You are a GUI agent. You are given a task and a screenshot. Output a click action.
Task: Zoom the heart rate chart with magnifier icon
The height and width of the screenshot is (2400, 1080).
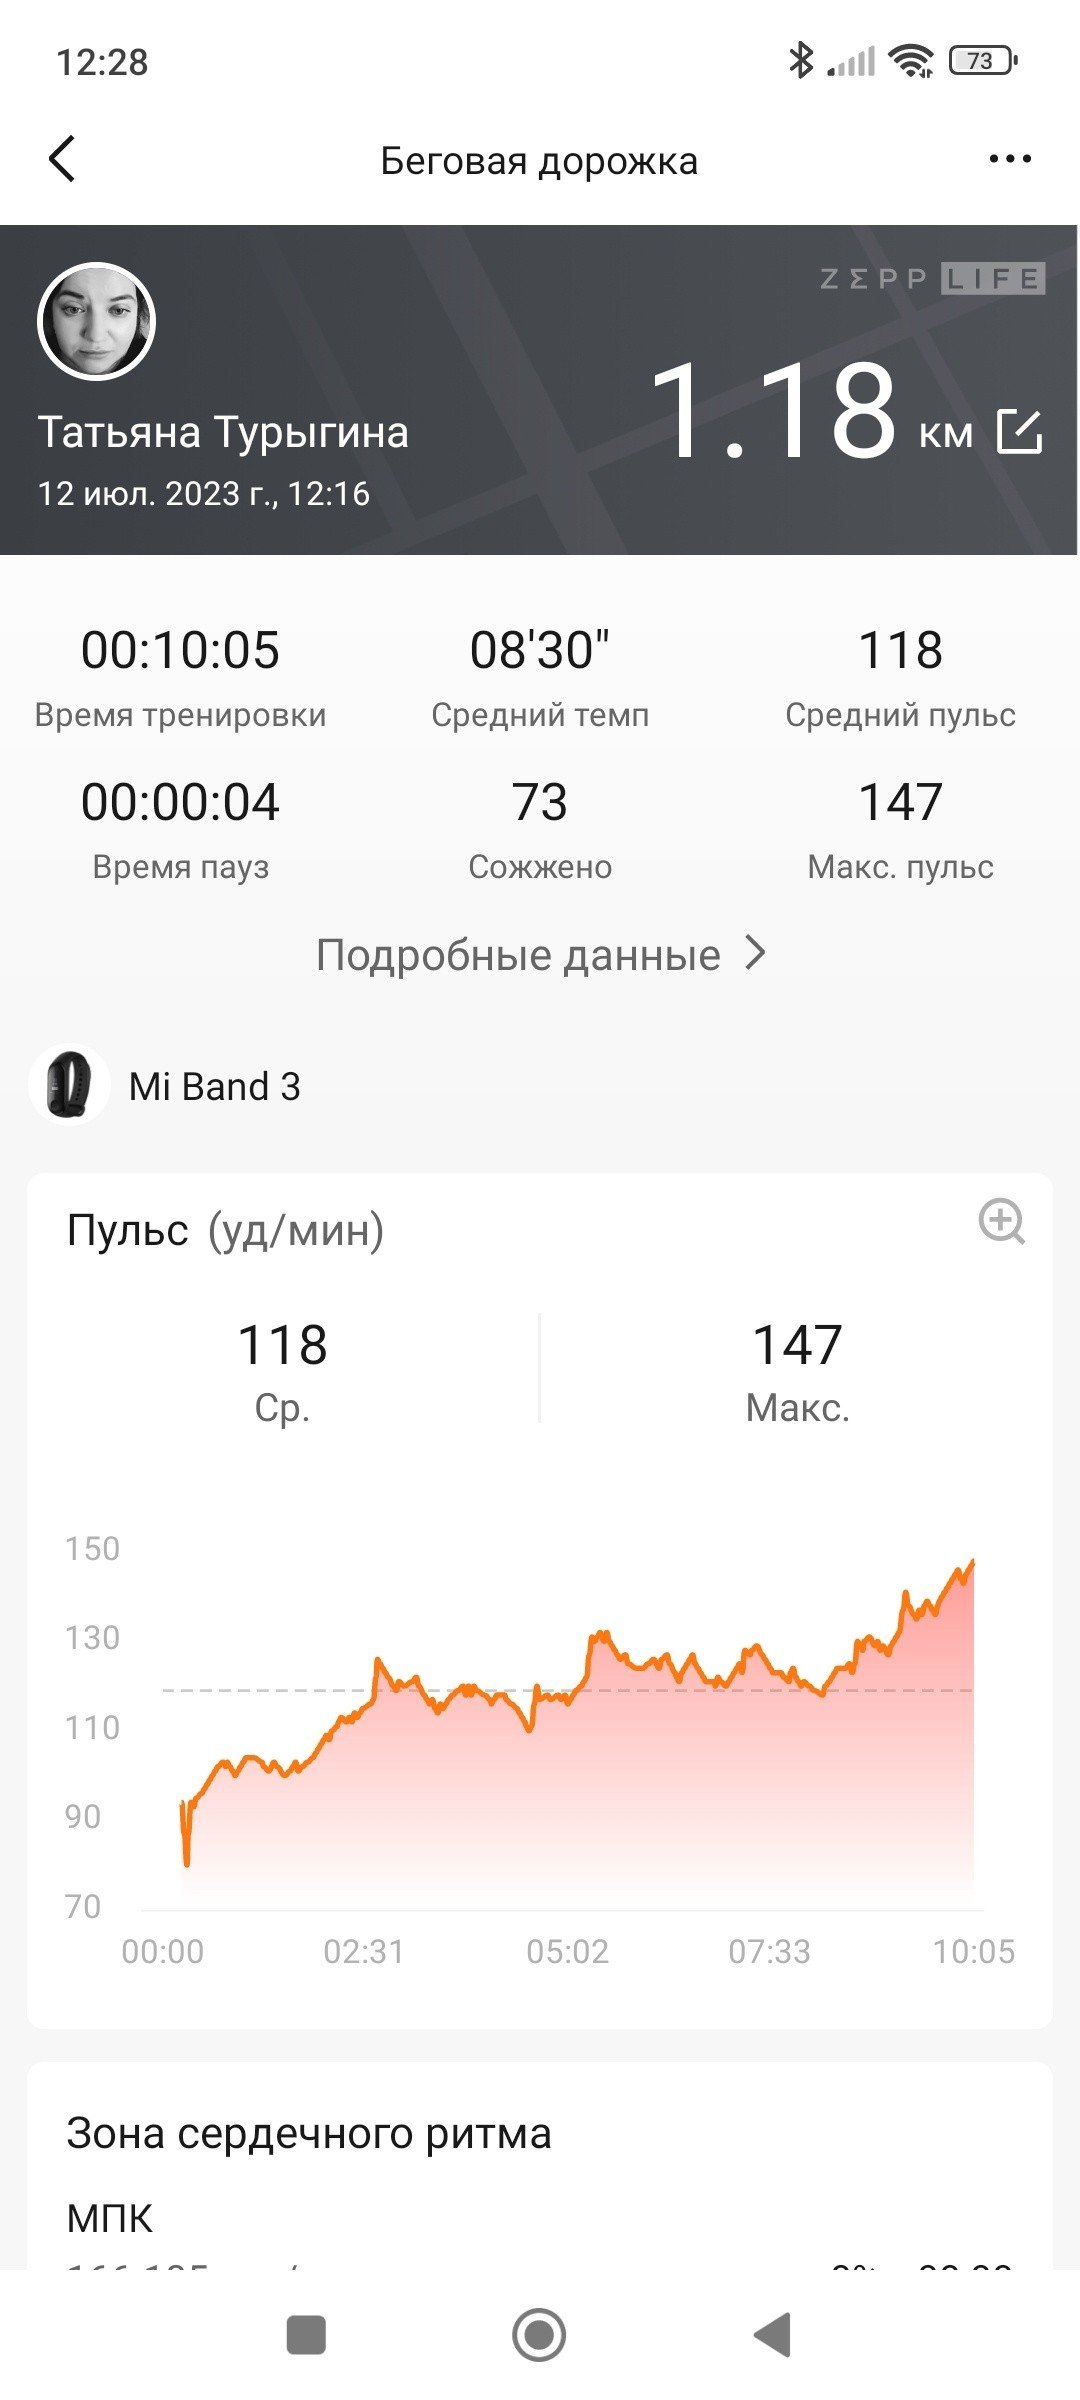(1001, 1222)
